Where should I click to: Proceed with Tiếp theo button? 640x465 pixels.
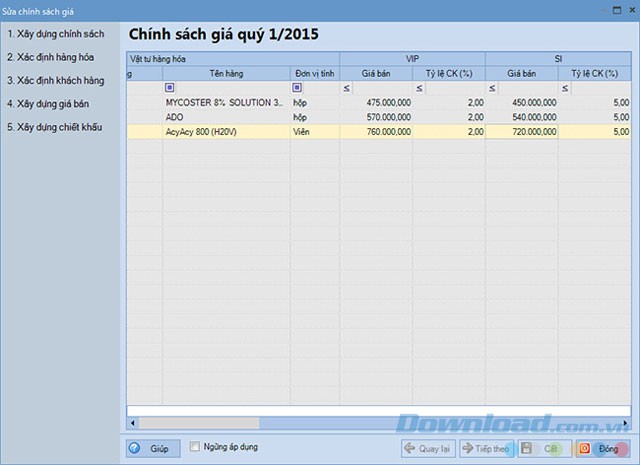pyautogui.click(x=486, y=449)
